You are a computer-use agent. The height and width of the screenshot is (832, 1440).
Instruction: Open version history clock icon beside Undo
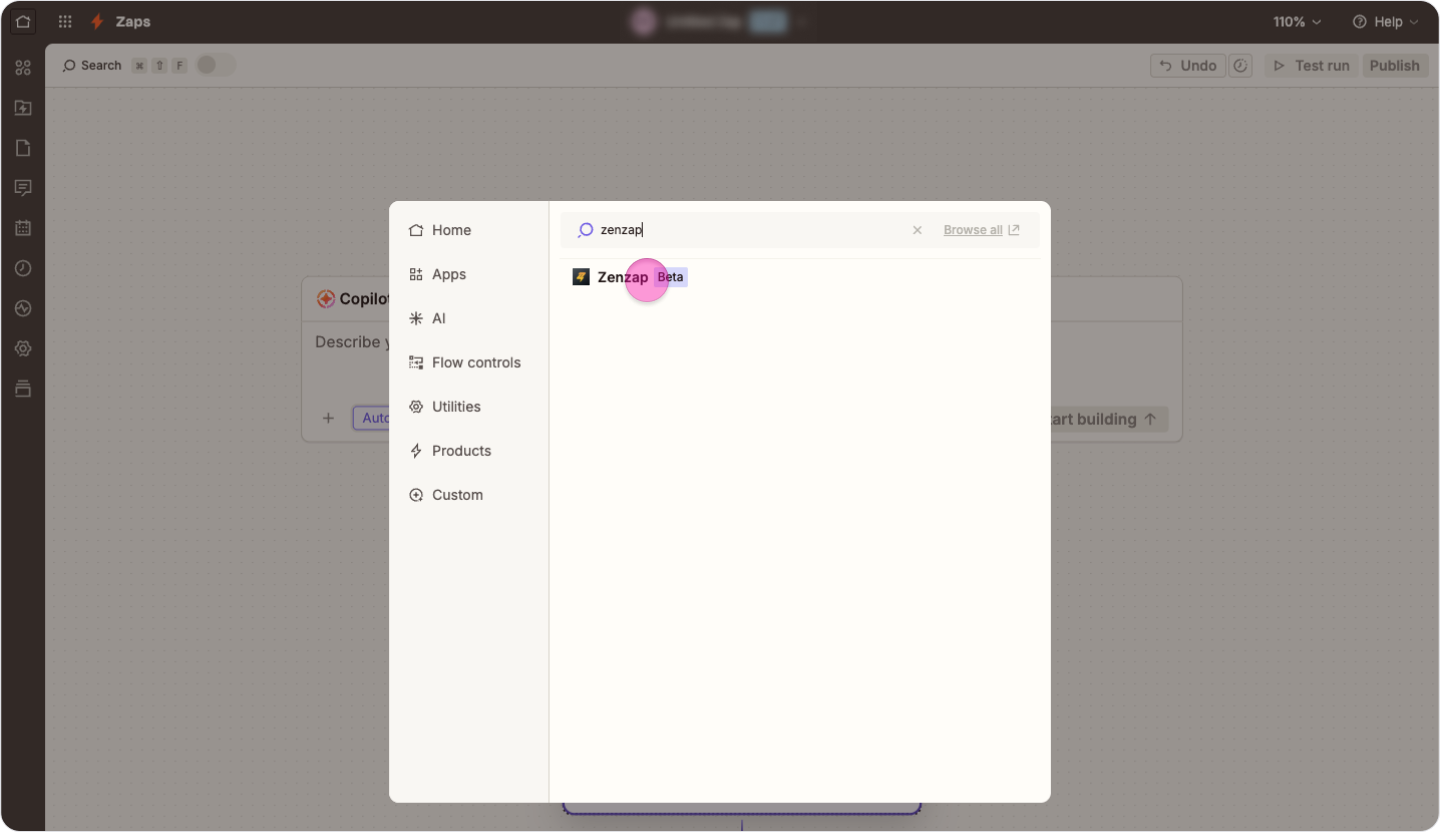tap(1240, 65)
